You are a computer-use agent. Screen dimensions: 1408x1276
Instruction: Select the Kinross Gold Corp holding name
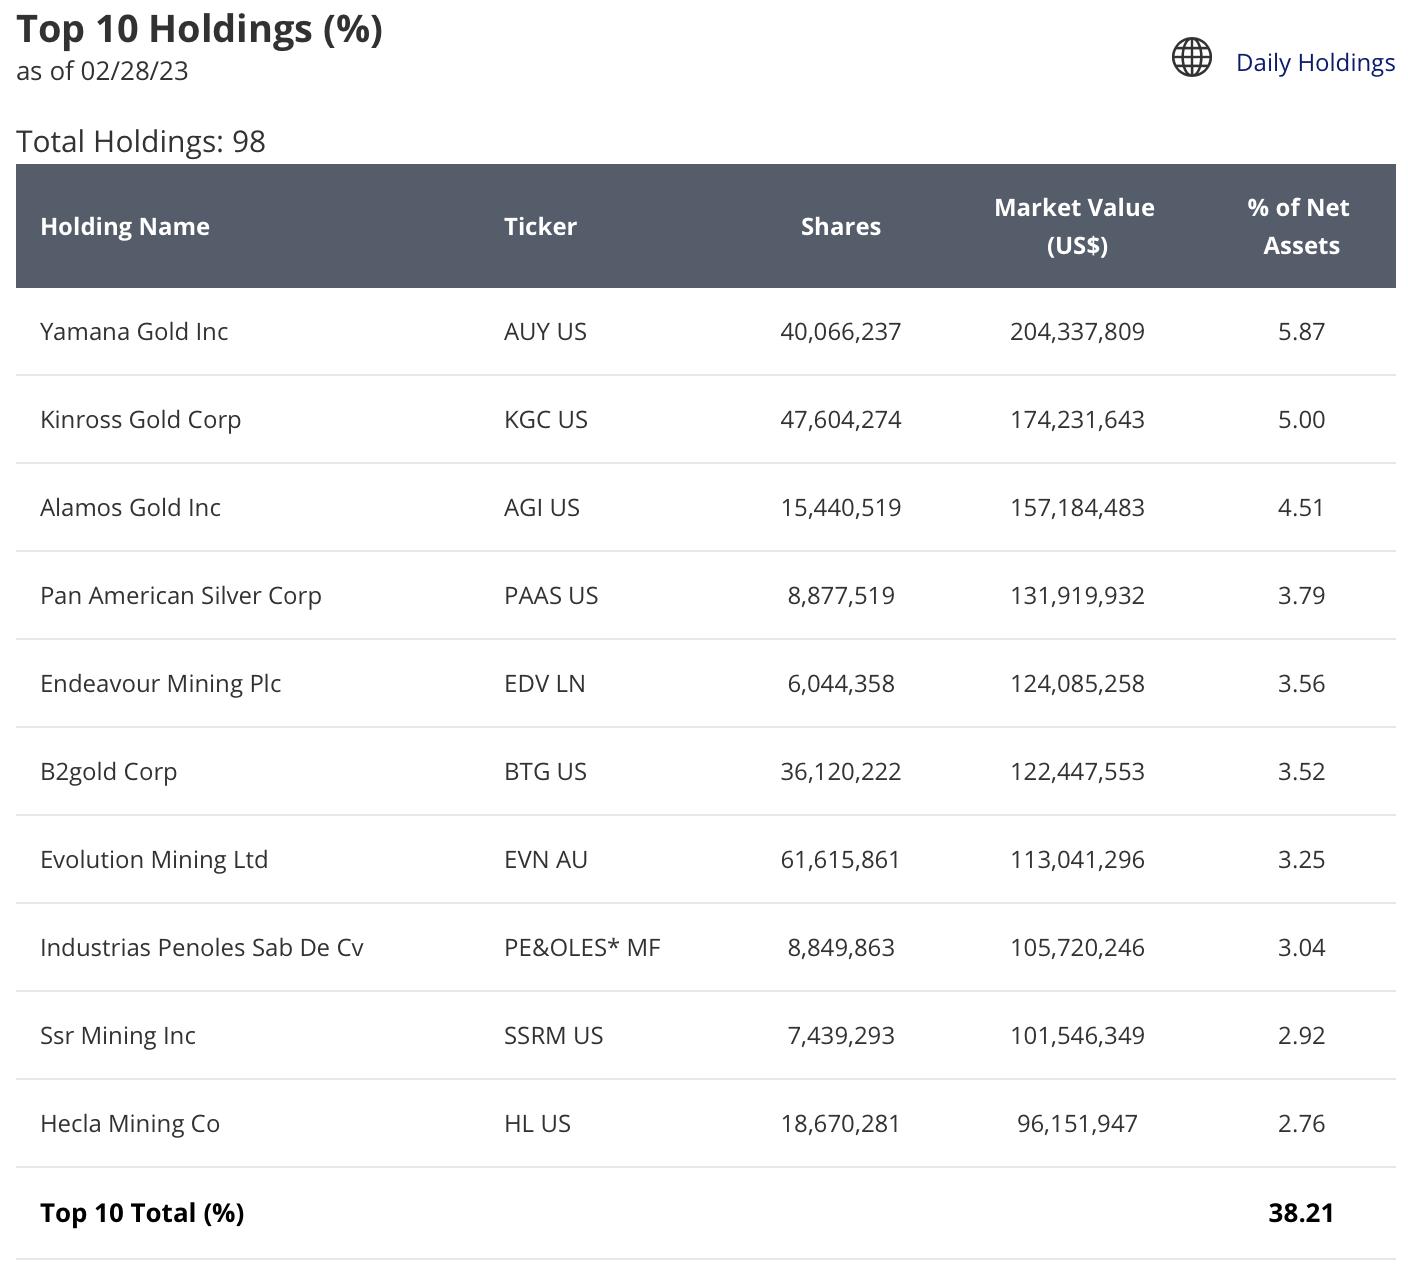(141, 419)
